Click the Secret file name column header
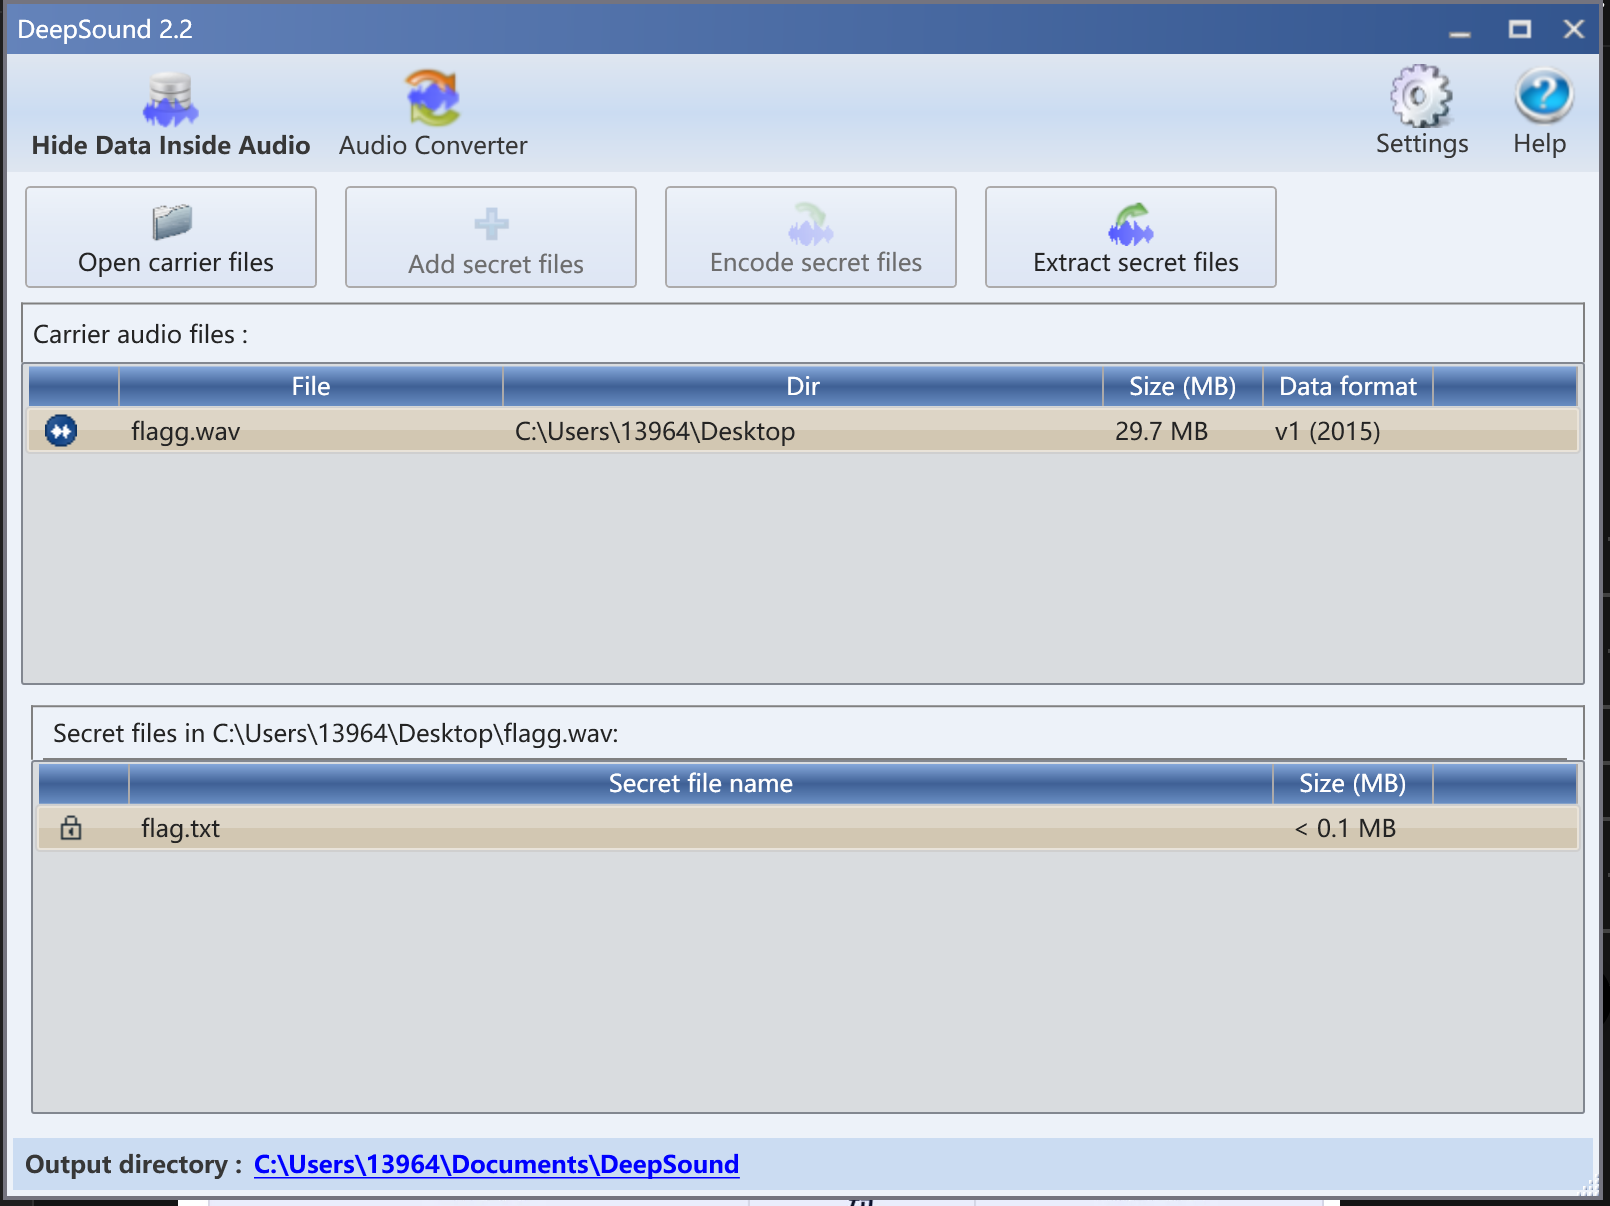This screenshot has width=1610, height=1206. pyautogui.click(x=701, y=784)
